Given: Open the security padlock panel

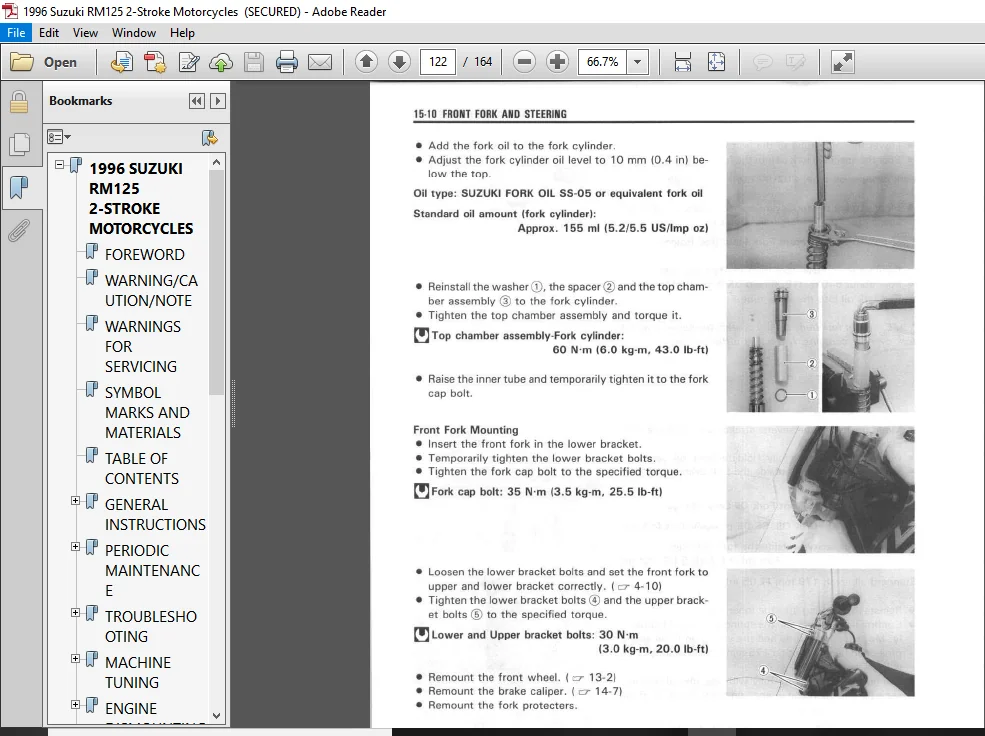Looking at the screenshot, I should (x=19, y=102).
